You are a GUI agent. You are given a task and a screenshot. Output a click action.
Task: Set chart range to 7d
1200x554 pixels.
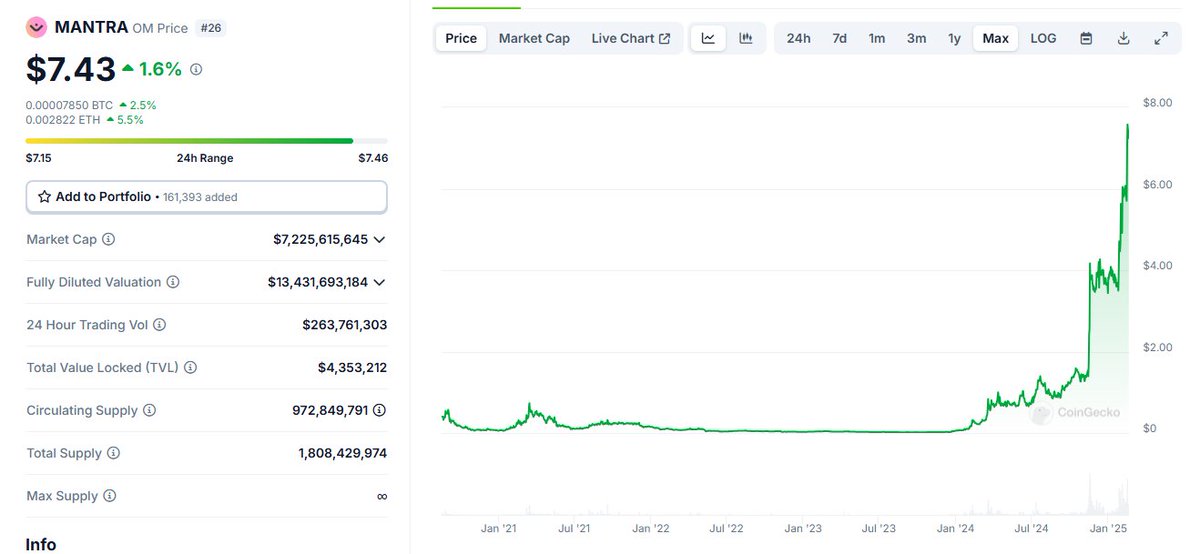coord(840,38)
